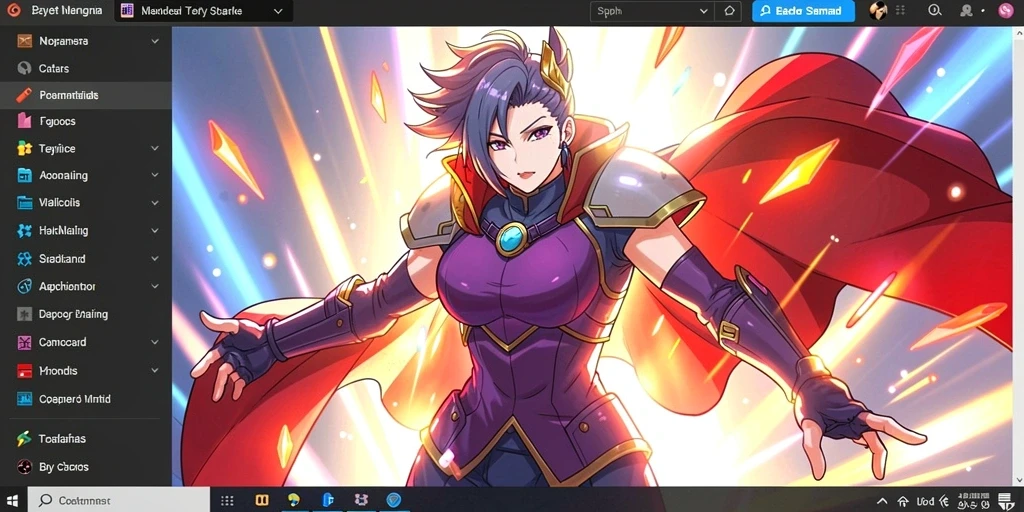
Task: Open the Mandesi Tofy Starke dropdown
Action: pos(203,11)
